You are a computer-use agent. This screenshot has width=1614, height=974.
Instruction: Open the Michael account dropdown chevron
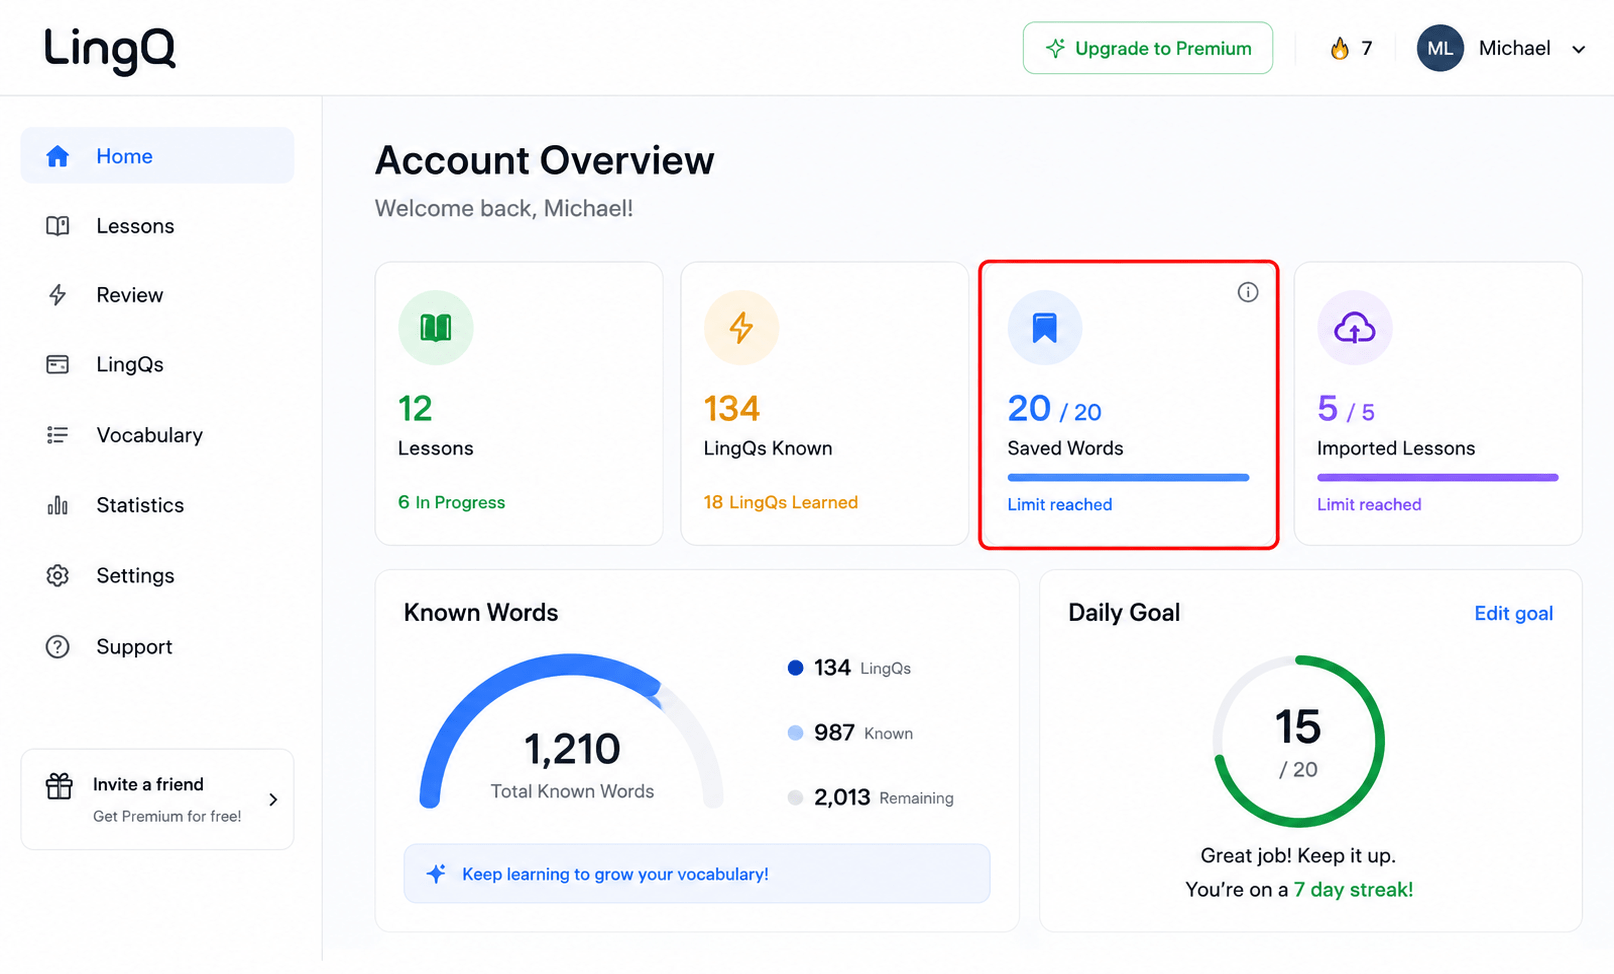pos(1579,49)
